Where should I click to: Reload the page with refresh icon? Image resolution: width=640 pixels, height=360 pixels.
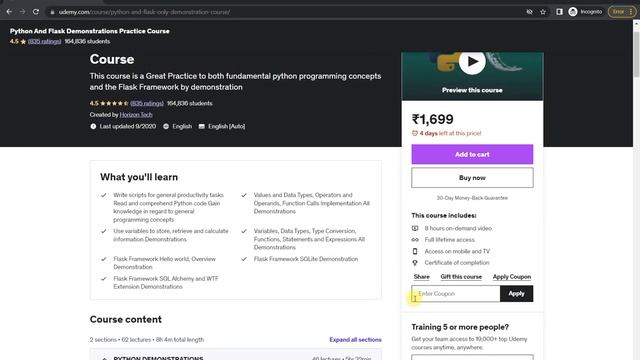36,12
